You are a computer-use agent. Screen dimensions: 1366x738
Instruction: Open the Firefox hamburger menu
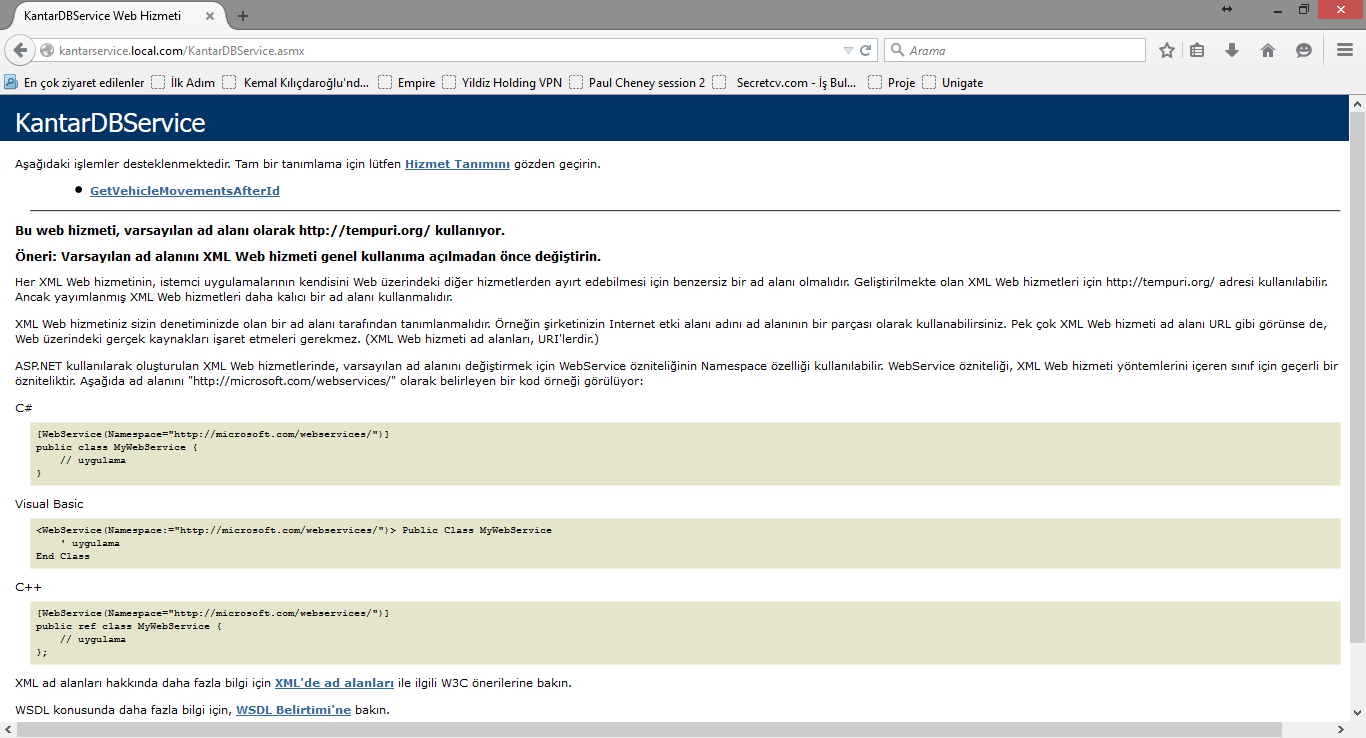[1345, 50]
